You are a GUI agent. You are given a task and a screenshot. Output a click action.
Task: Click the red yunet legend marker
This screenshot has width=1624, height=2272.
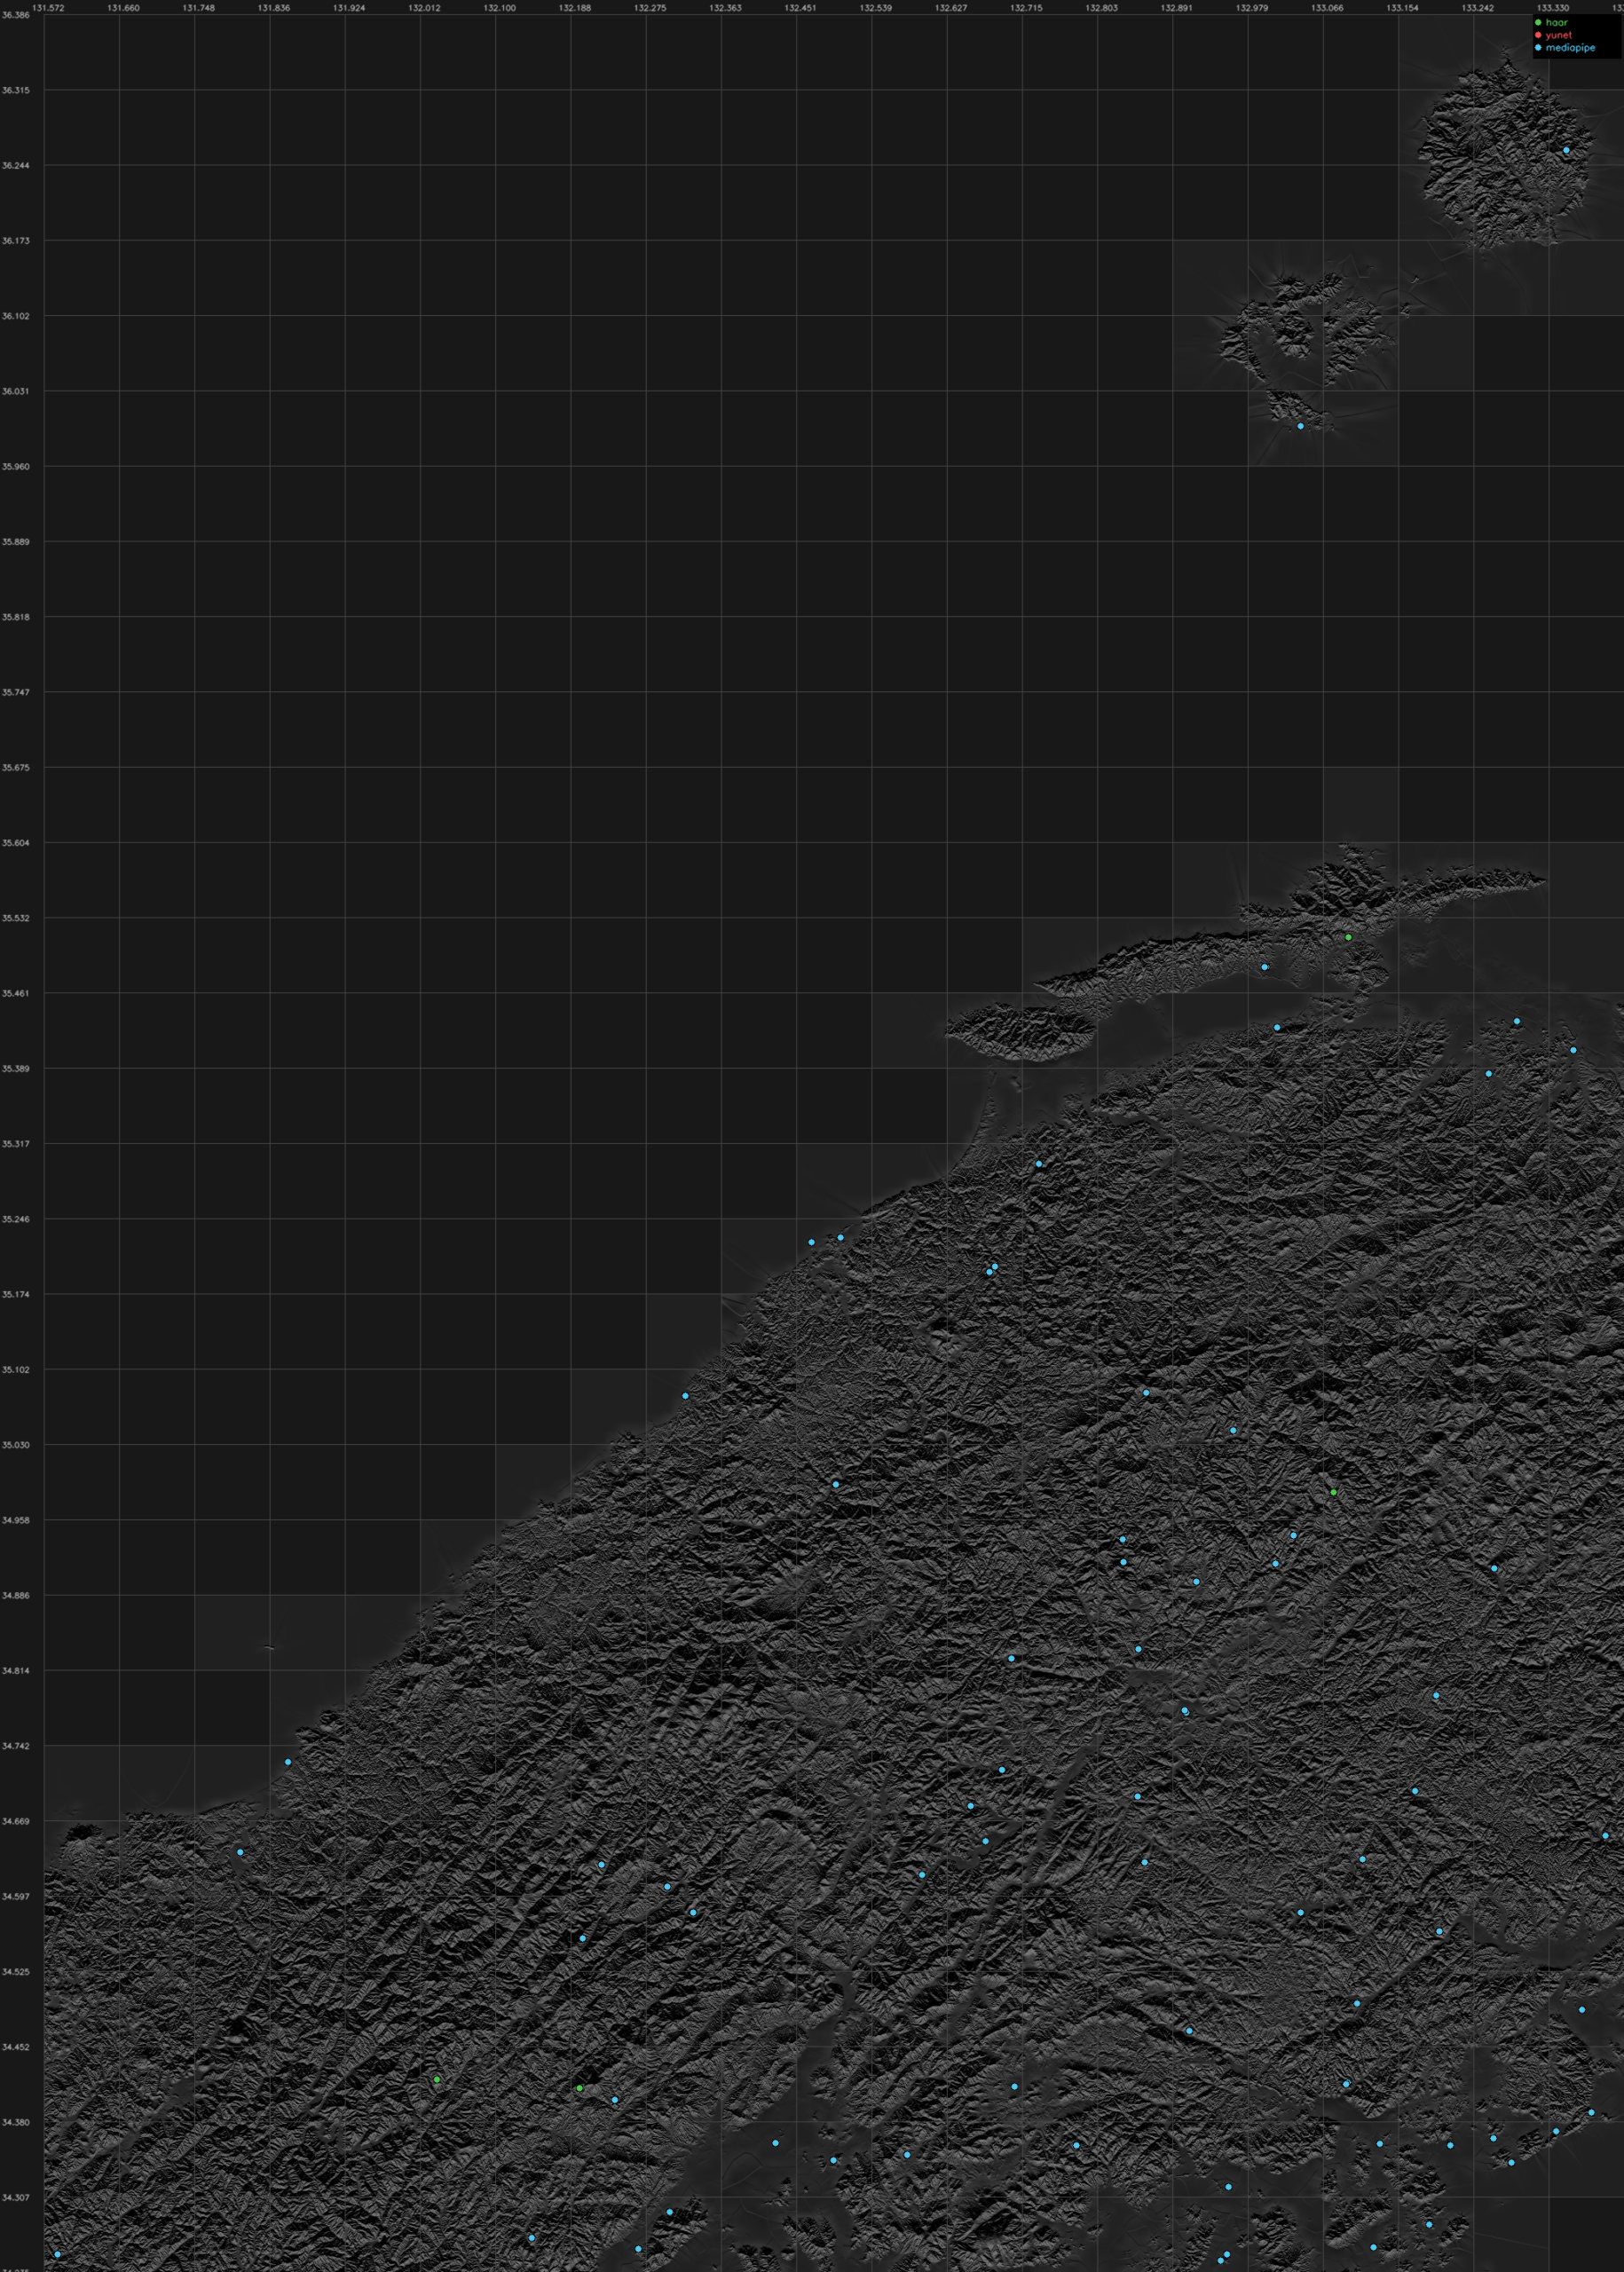[x=1538, y=35]
